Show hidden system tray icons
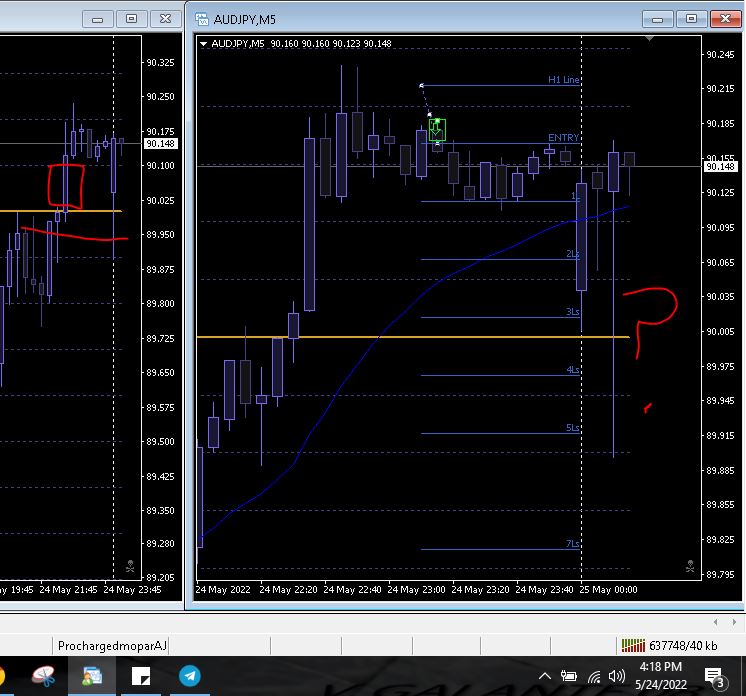Viewport: 746px width, 696px height. coord(545,676)
